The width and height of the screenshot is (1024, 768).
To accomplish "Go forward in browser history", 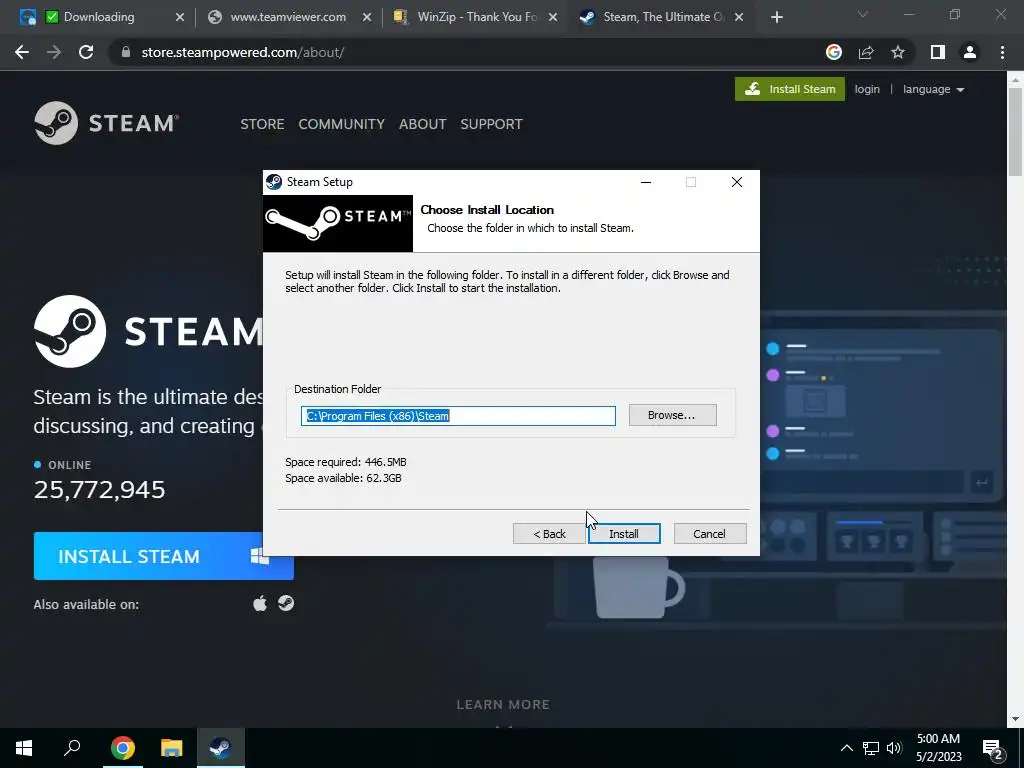I will tap(54, 52).
